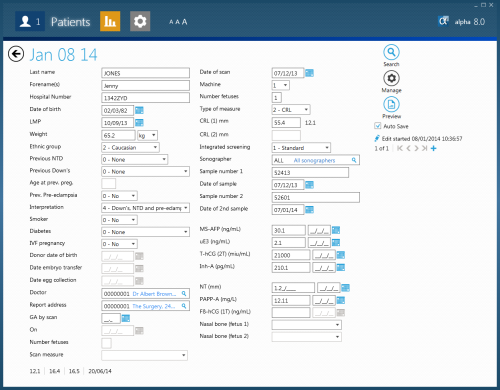500x390 pixels.
Task: Click the Manage gear icon
Action: (x=391, y=79)
